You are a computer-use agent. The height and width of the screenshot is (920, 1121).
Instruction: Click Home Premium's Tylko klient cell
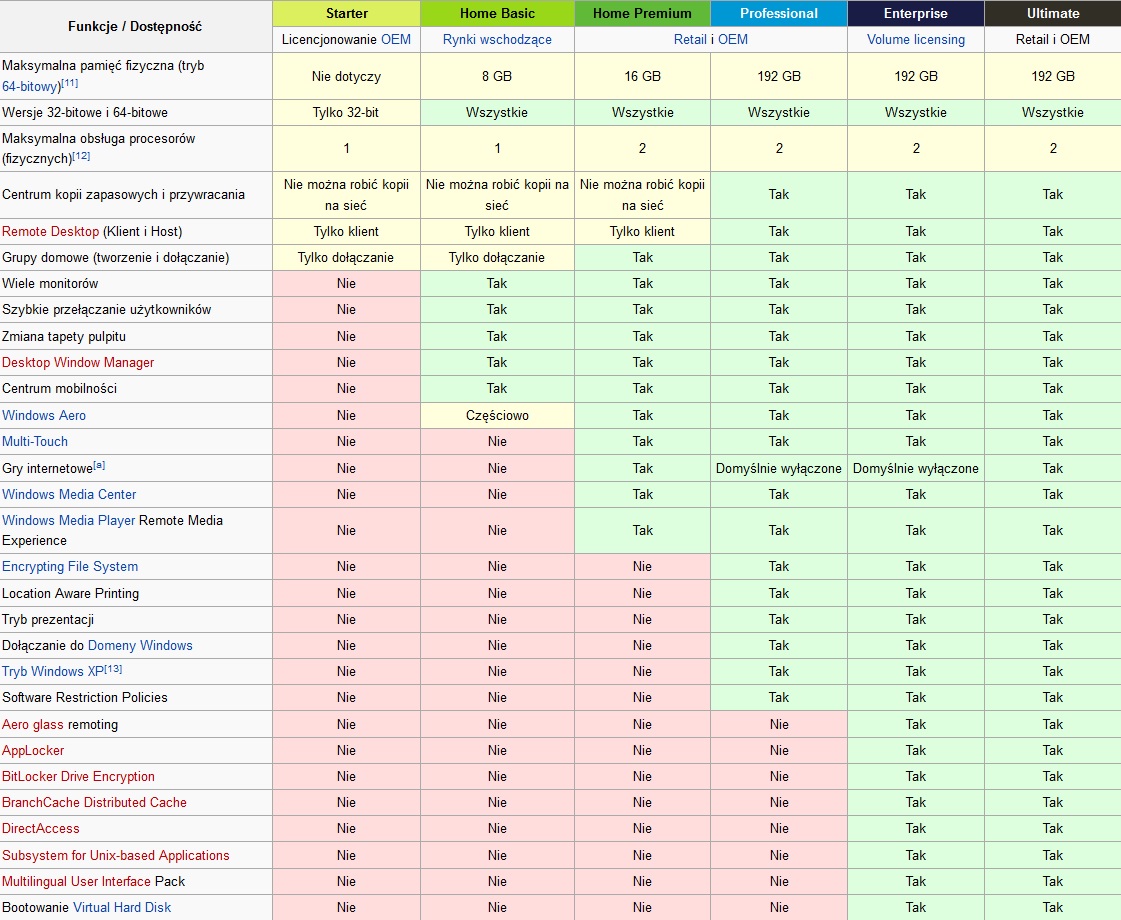[x=642, y=232]
